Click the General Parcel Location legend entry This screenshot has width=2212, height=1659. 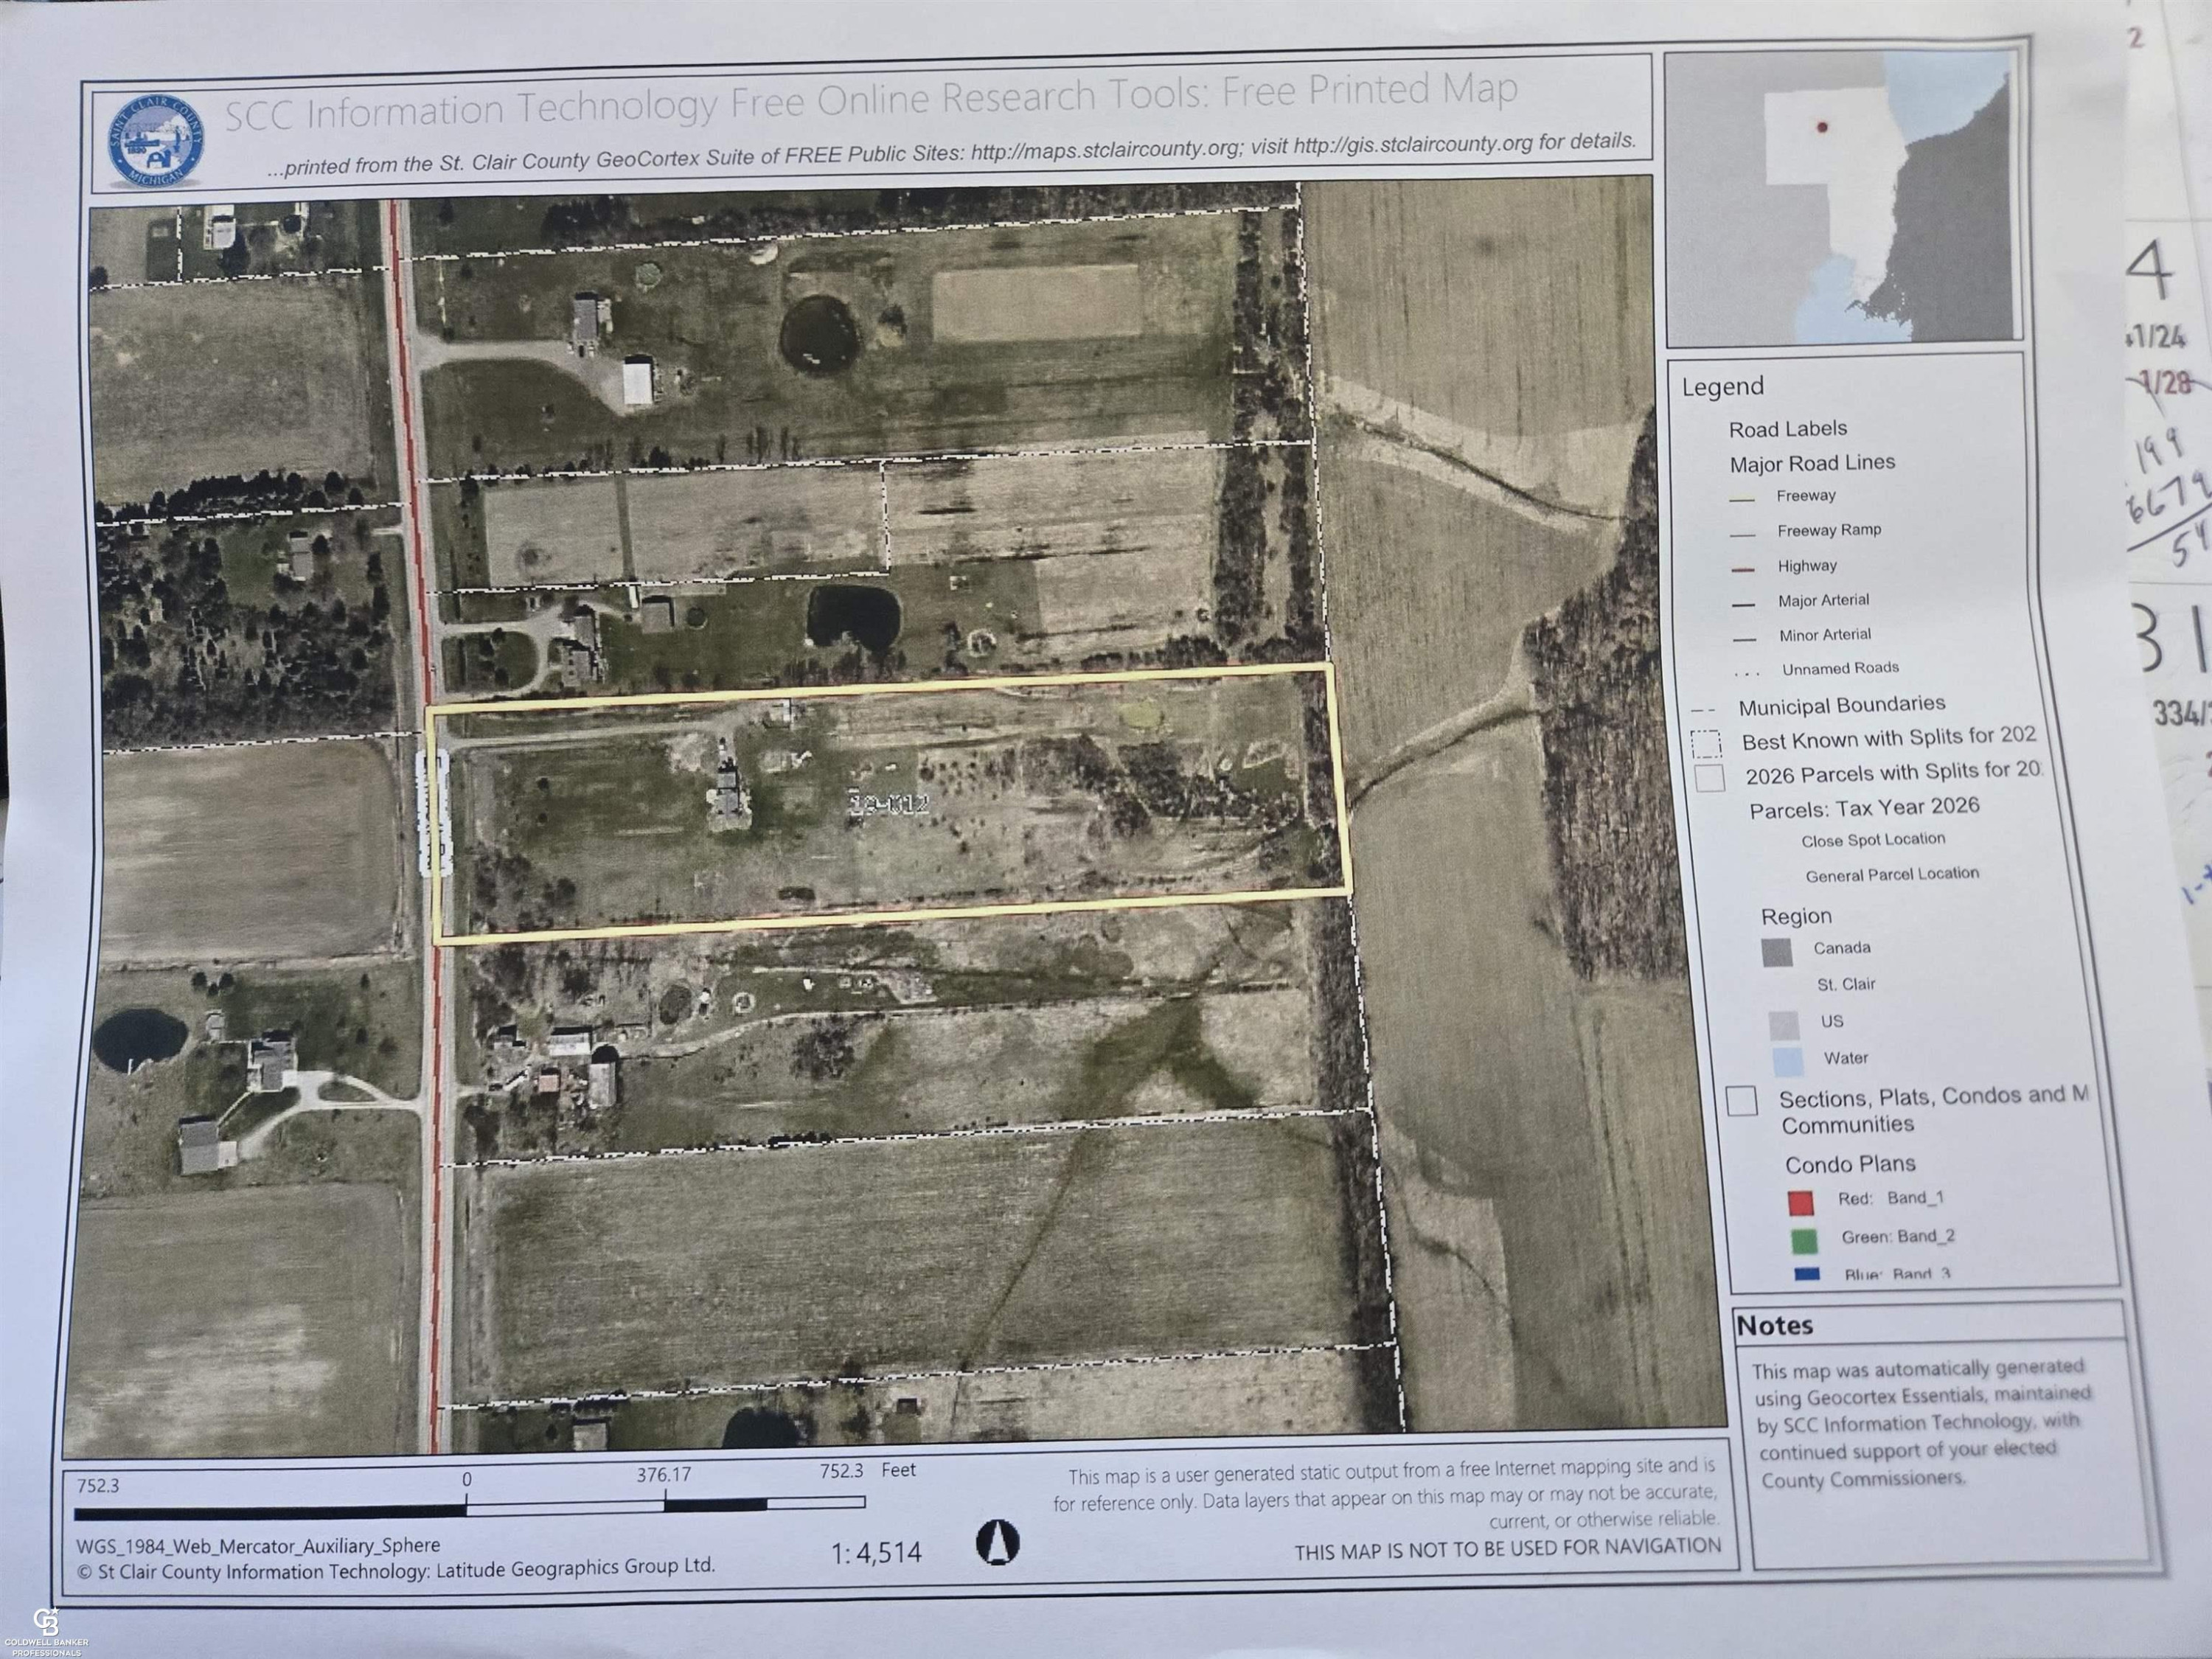[x=1892, y=875]
